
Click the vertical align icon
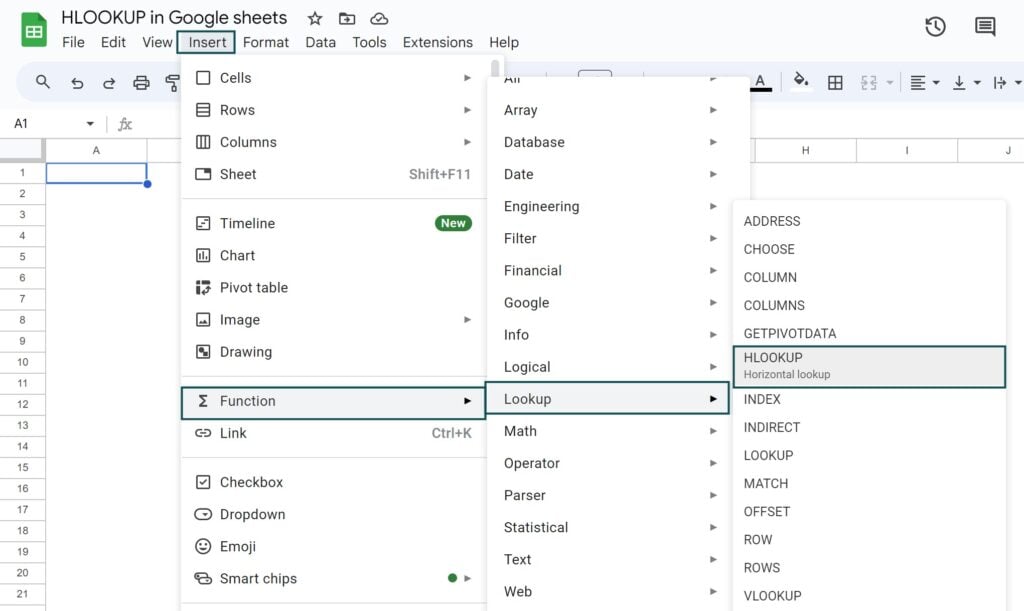[x=959, y=83]
